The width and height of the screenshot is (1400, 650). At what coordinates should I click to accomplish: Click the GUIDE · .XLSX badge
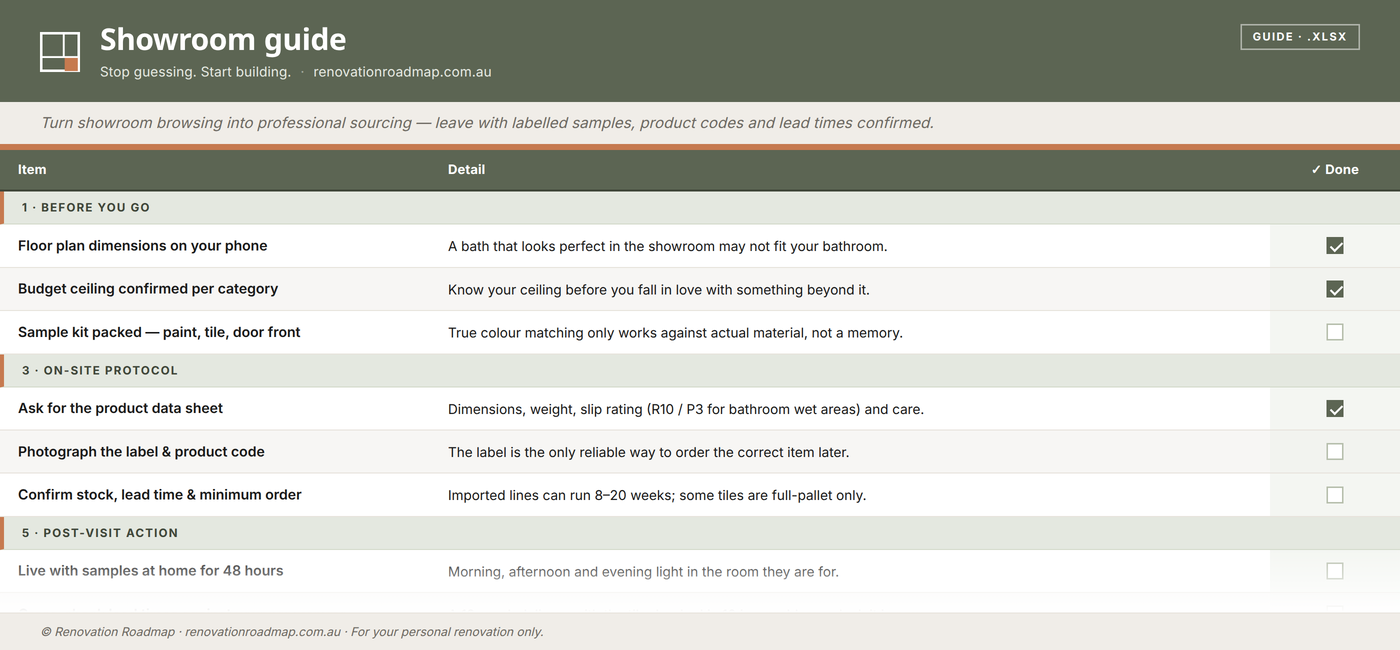[x=1300, y=37]
